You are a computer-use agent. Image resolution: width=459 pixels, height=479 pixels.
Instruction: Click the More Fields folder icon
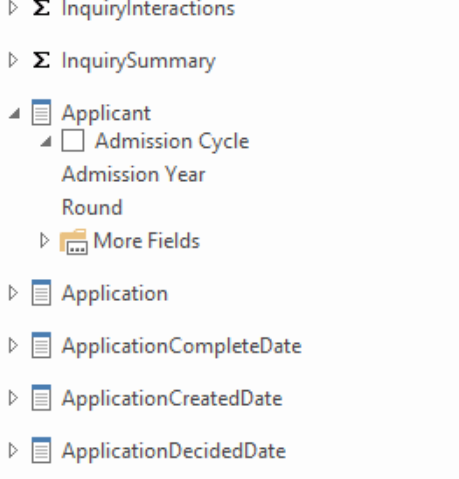click(74, 242)
